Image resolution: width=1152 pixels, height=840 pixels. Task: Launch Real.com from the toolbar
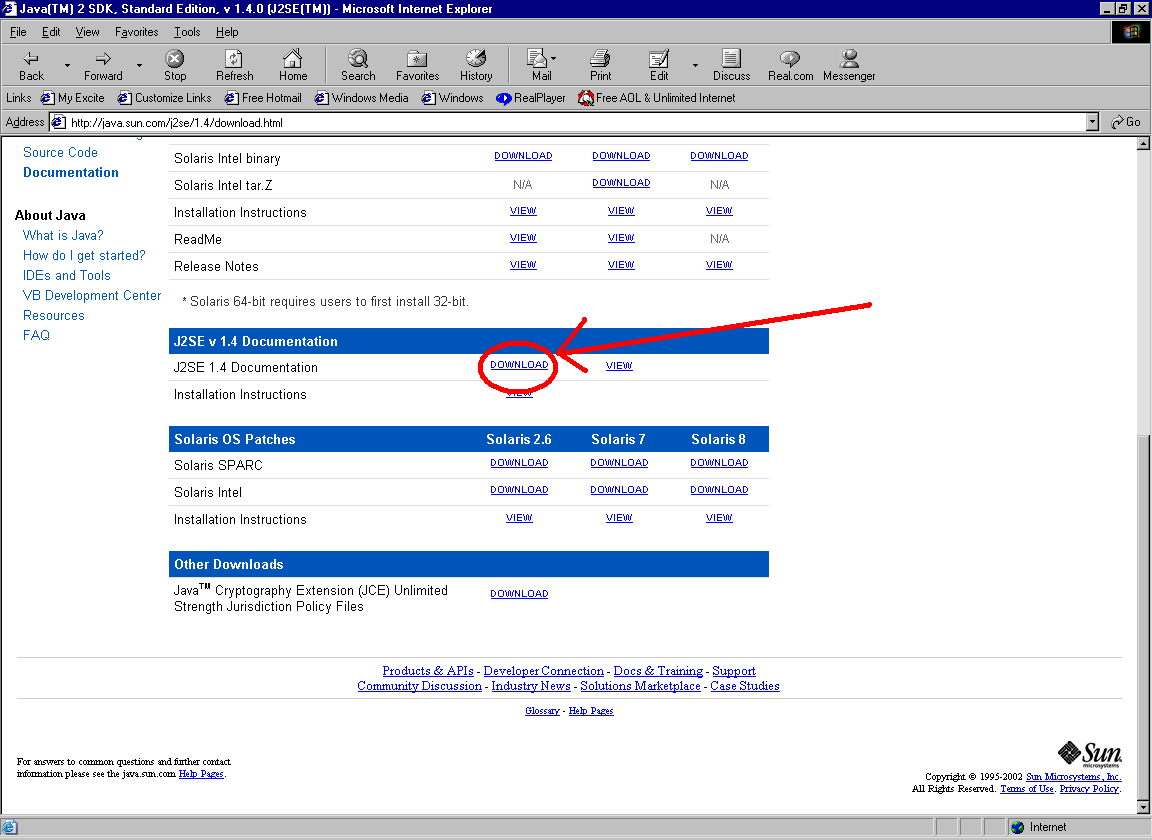click(791, 65)
